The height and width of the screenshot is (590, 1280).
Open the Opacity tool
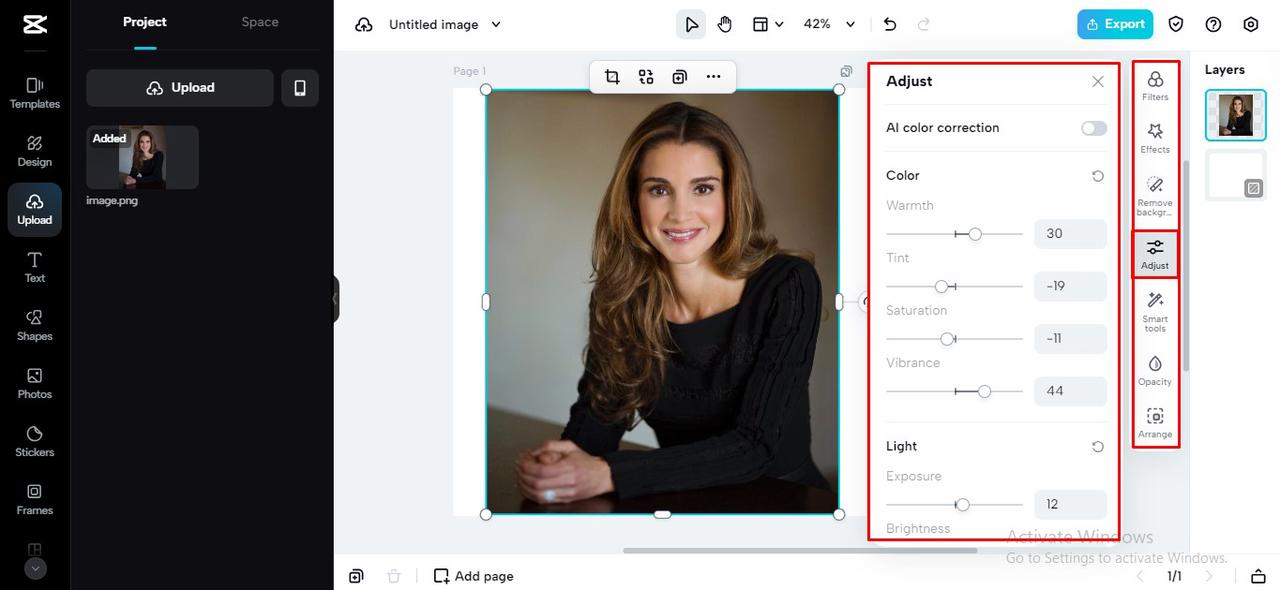[x=1155, y=370]
